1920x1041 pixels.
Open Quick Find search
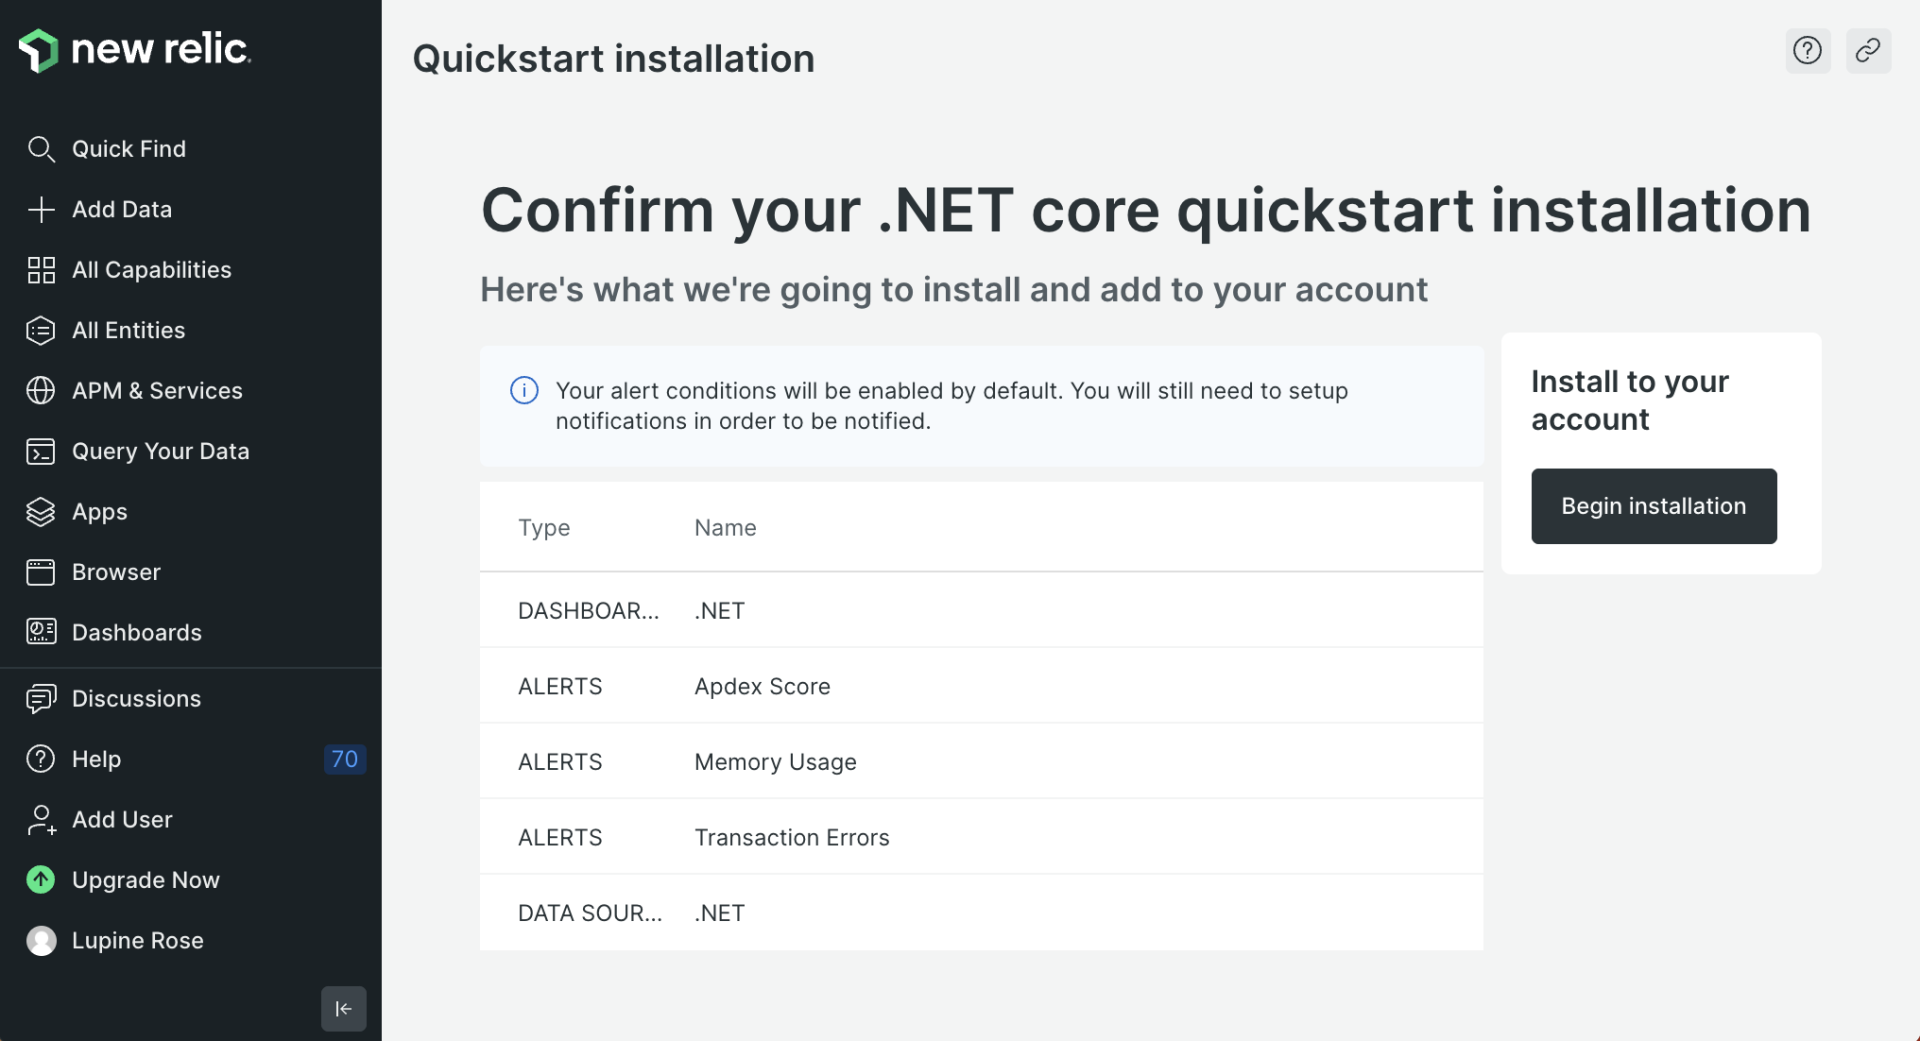click(41, 149)
